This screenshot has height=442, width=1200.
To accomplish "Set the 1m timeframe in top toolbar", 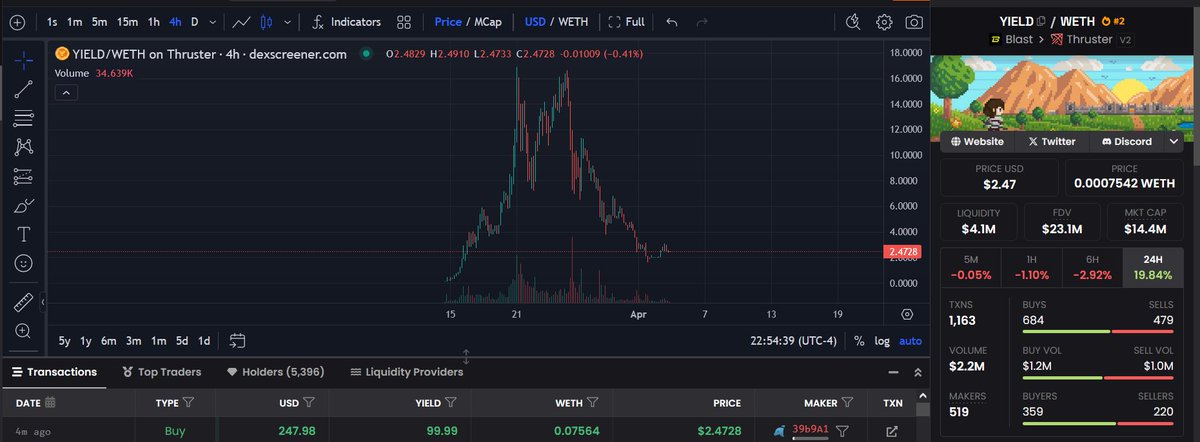I will pyautogui.click(x=75, y=21).
